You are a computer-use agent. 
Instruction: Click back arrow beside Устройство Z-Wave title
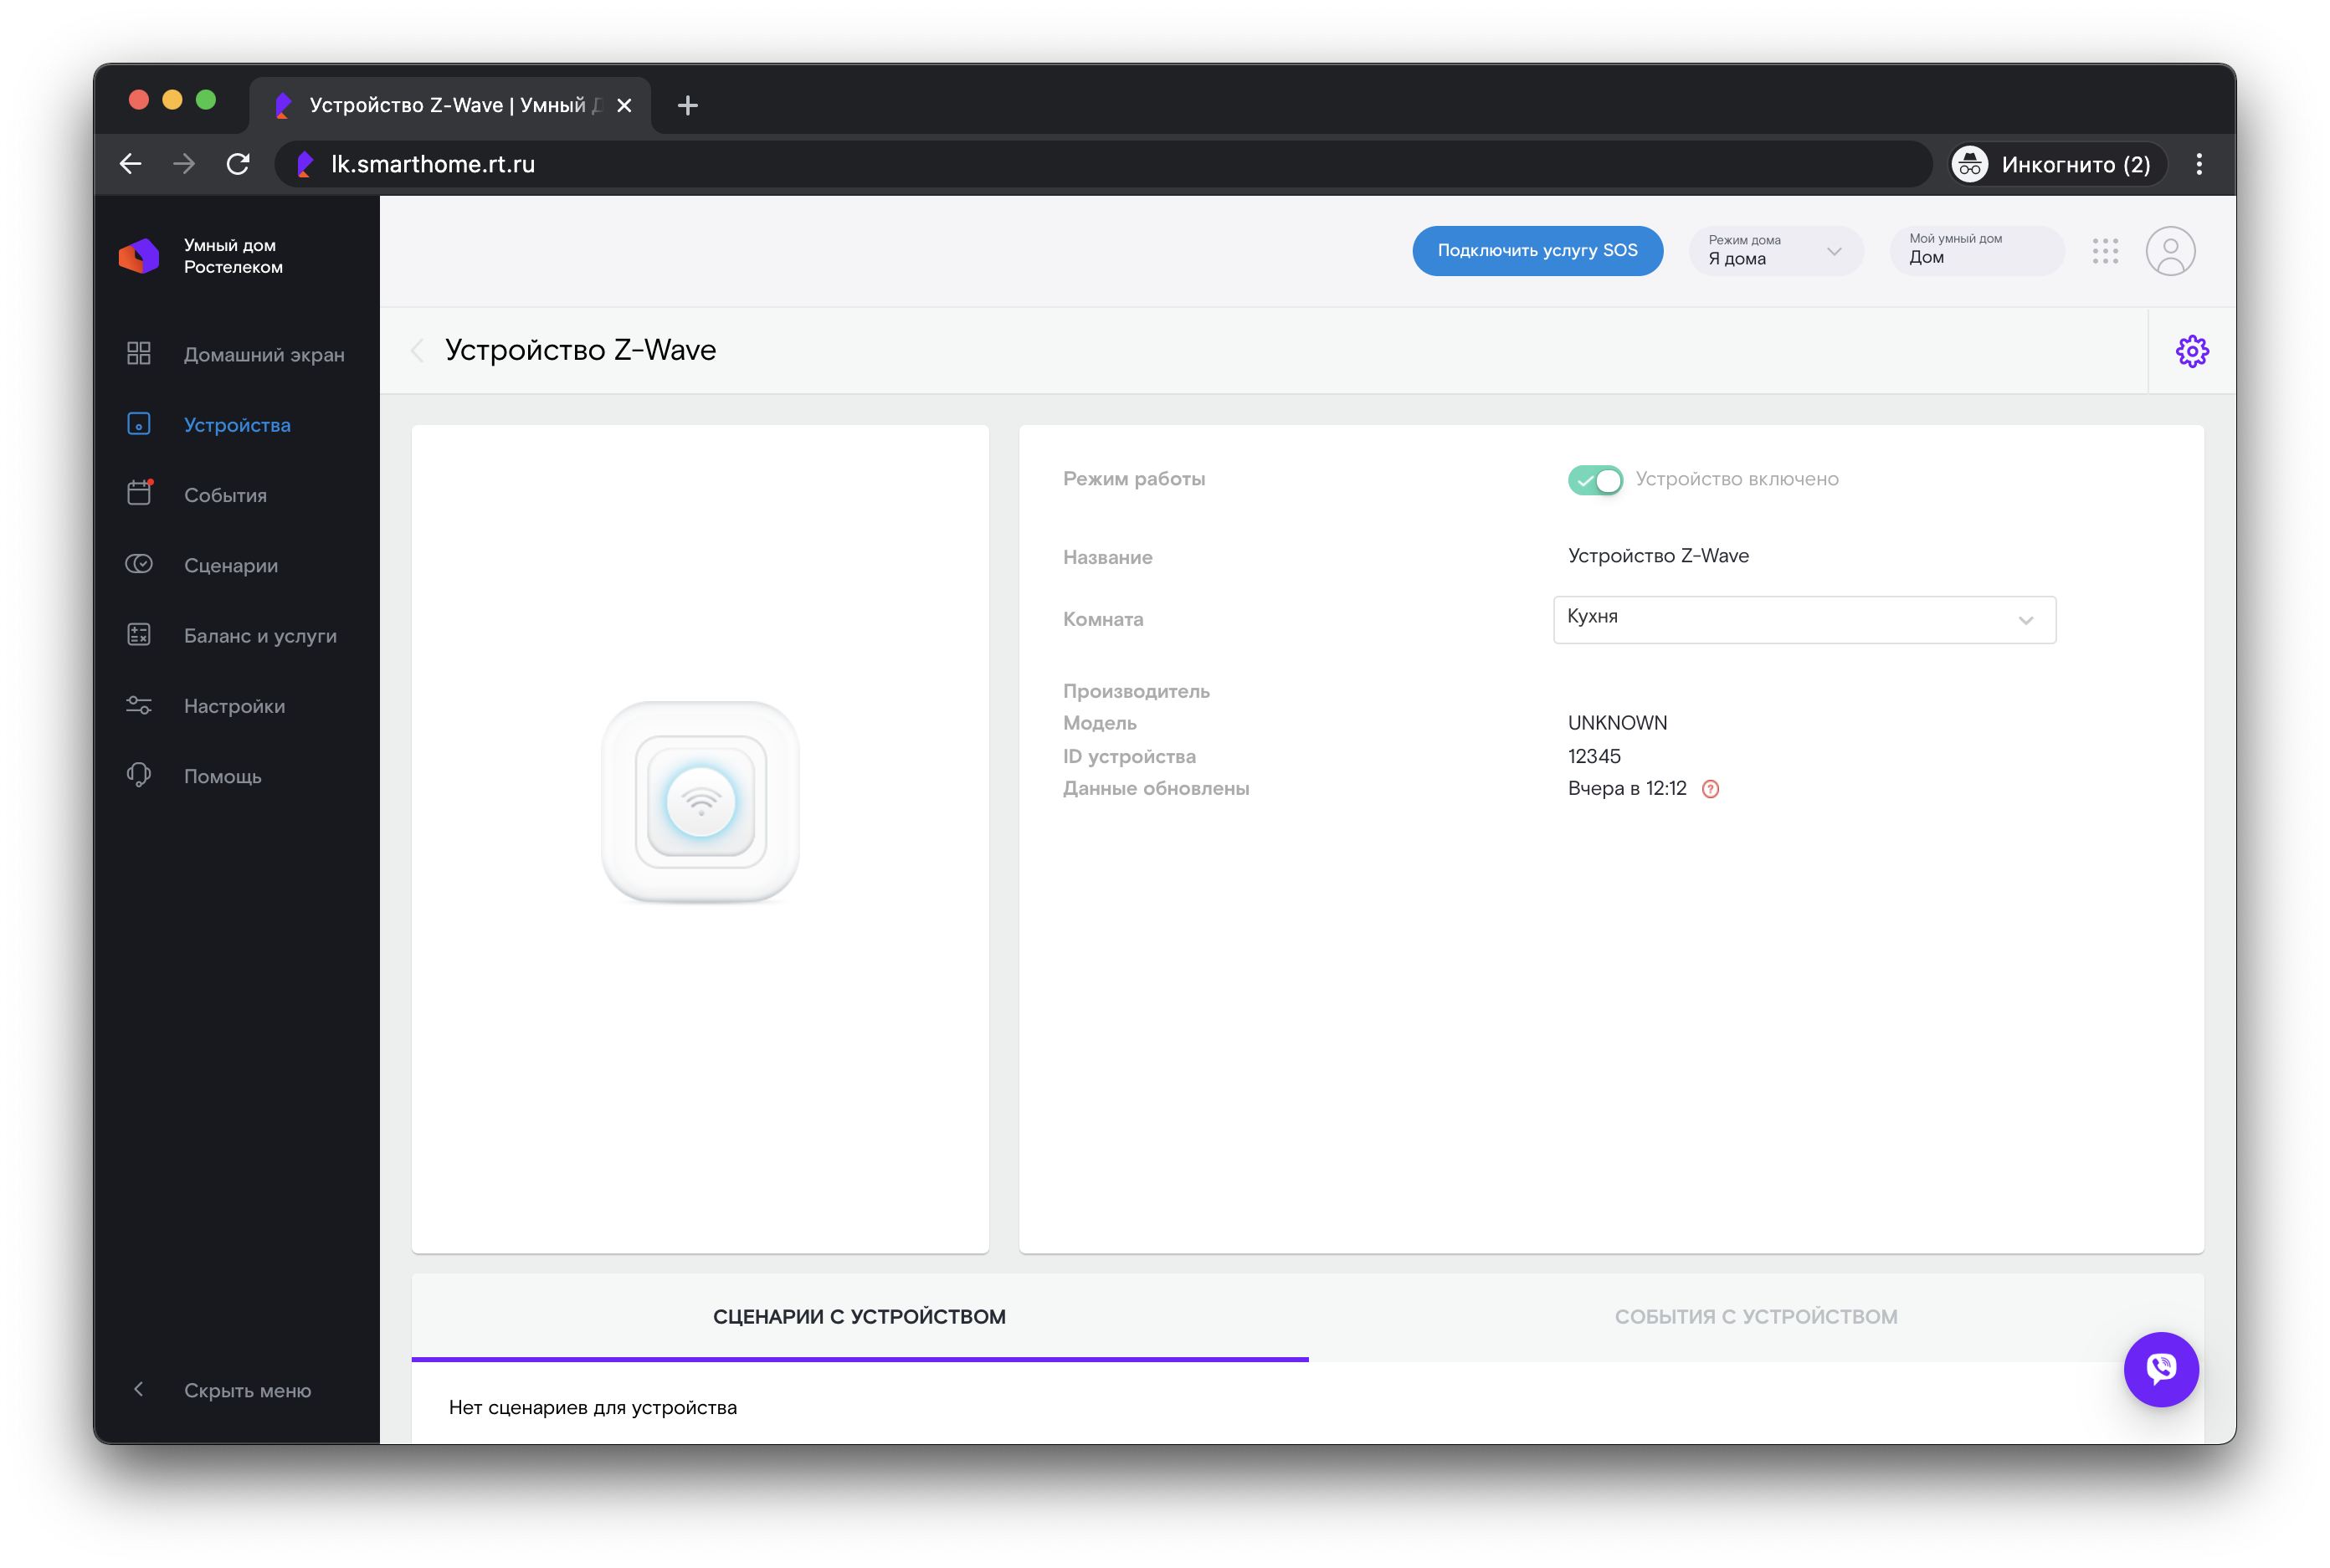click(x=418, y=350)
